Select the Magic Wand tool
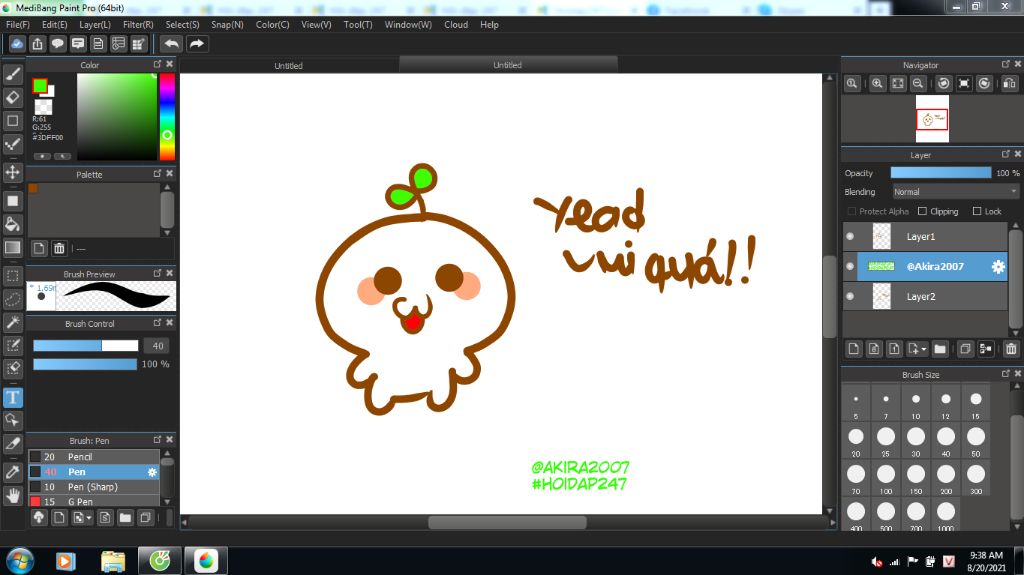 12,322
